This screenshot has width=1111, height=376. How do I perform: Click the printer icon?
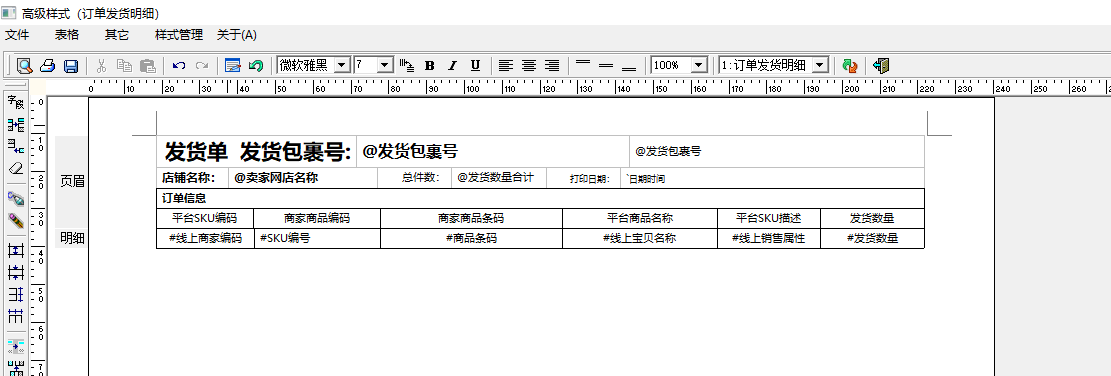[x=47, y=66]
